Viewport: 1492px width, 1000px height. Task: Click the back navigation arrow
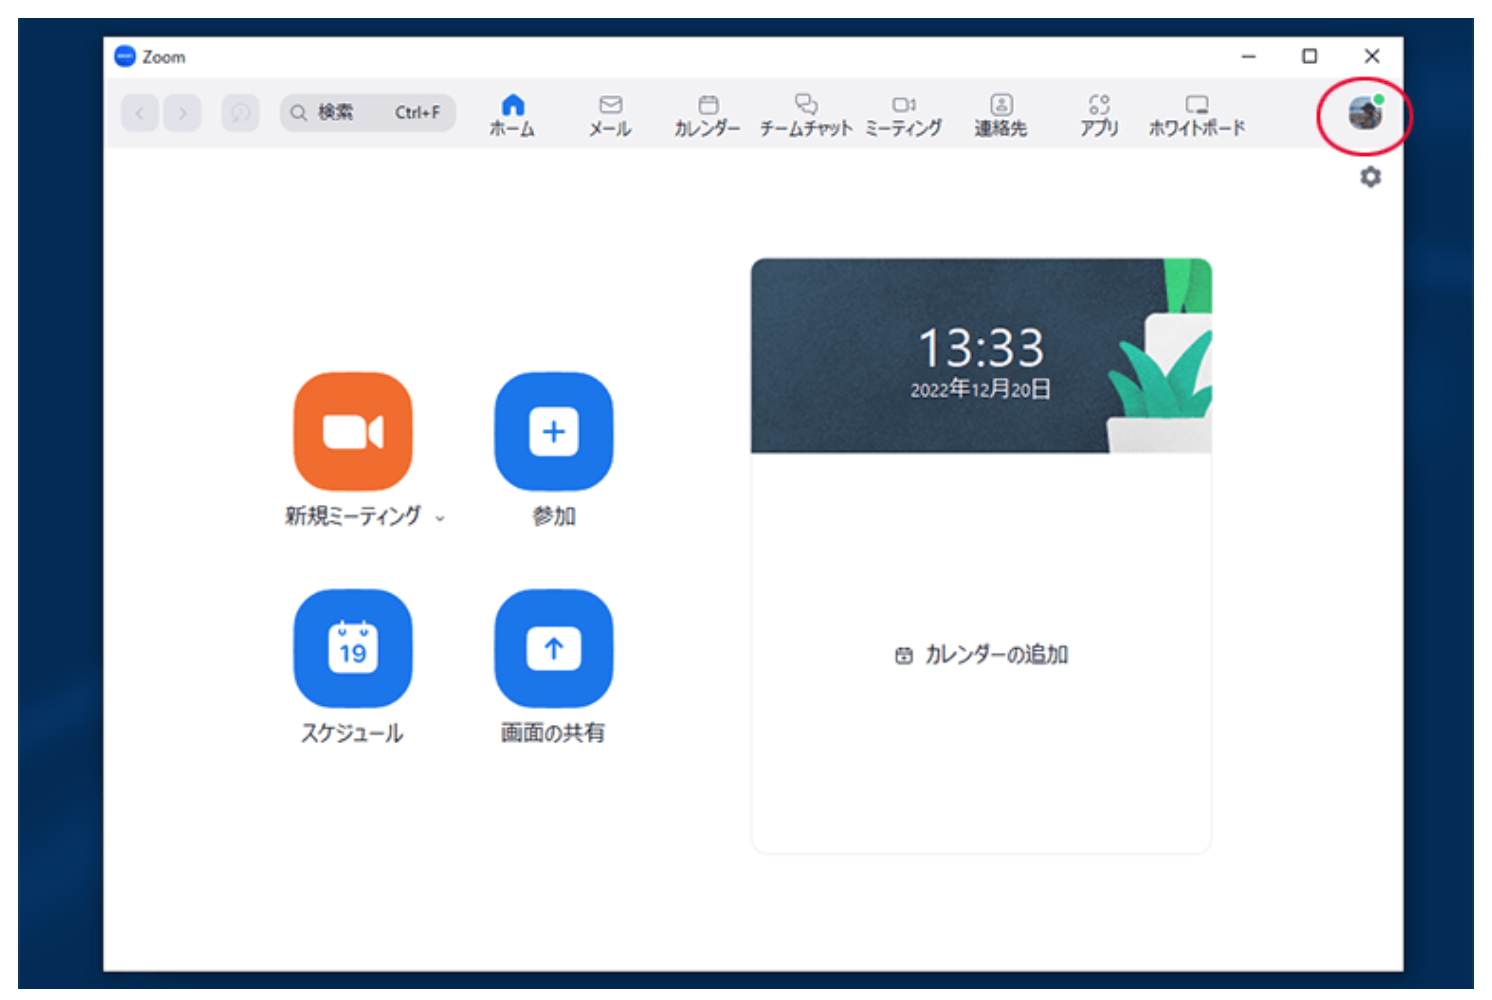coord(139,112)
